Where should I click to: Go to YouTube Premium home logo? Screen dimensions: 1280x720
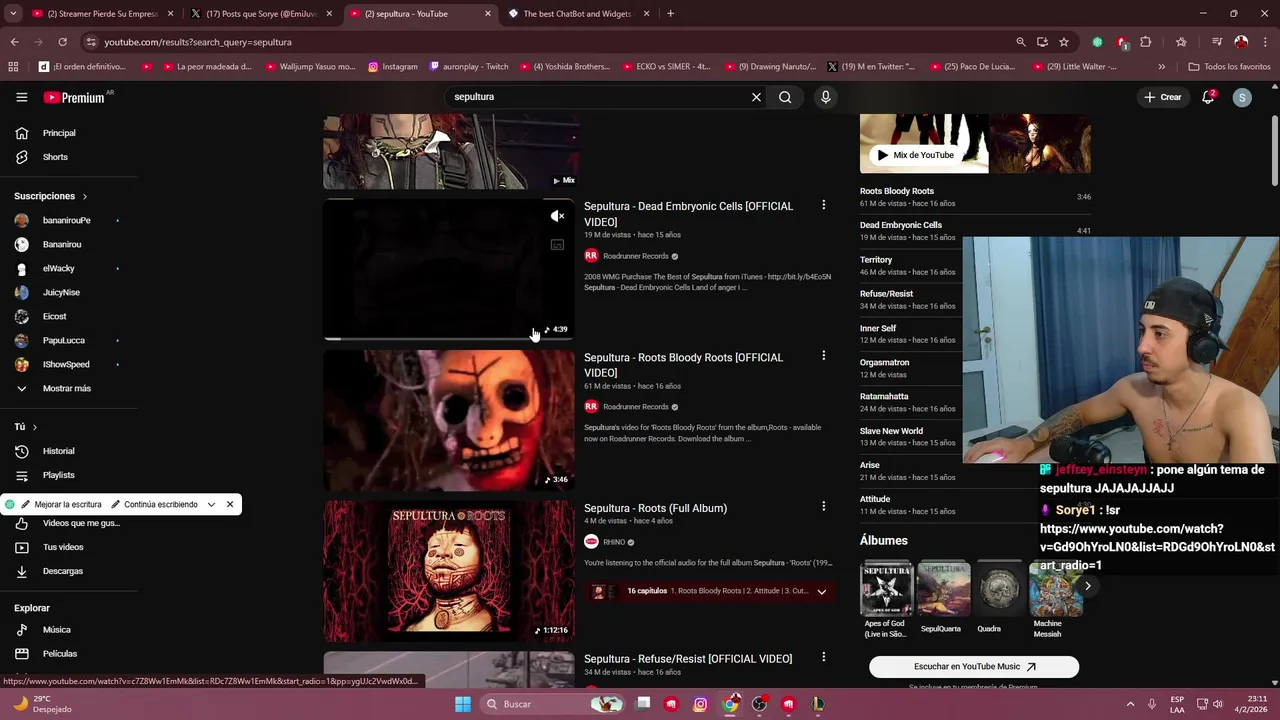74,97
